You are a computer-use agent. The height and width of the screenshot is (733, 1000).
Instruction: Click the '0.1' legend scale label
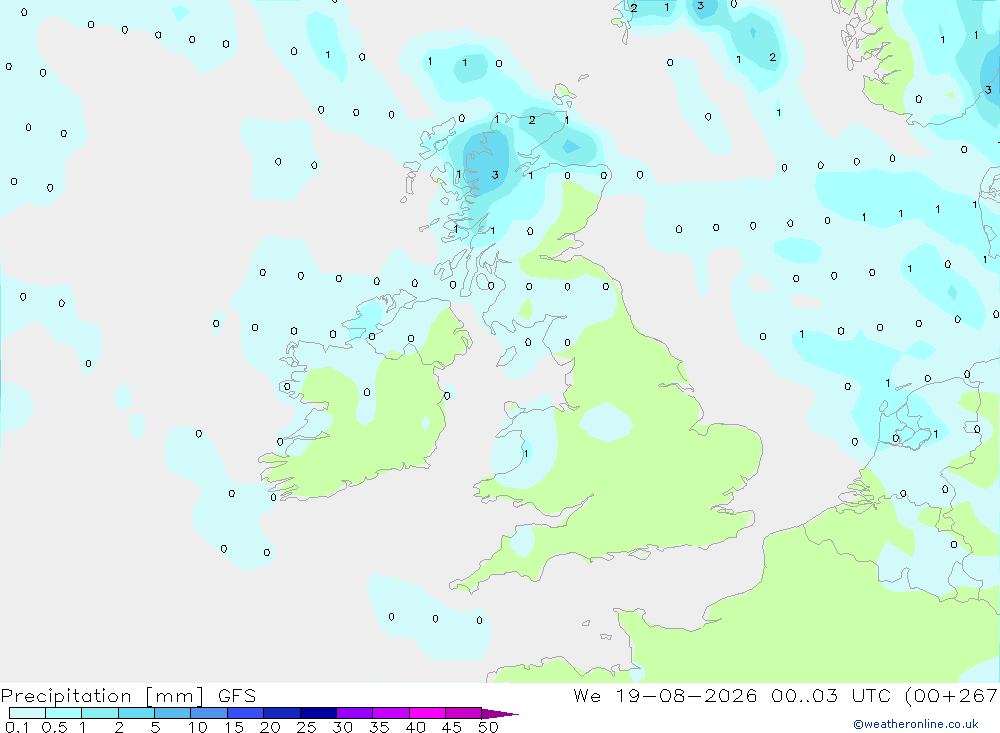(x=17, y=727)
